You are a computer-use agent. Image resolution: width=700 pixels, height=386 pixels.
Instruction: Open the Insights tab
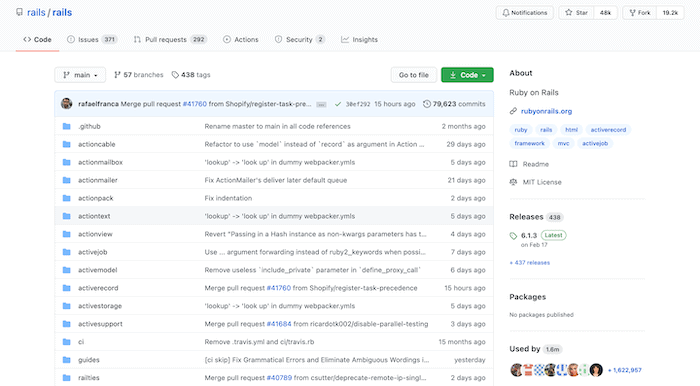pyautogui.click(x=359, y=39)
